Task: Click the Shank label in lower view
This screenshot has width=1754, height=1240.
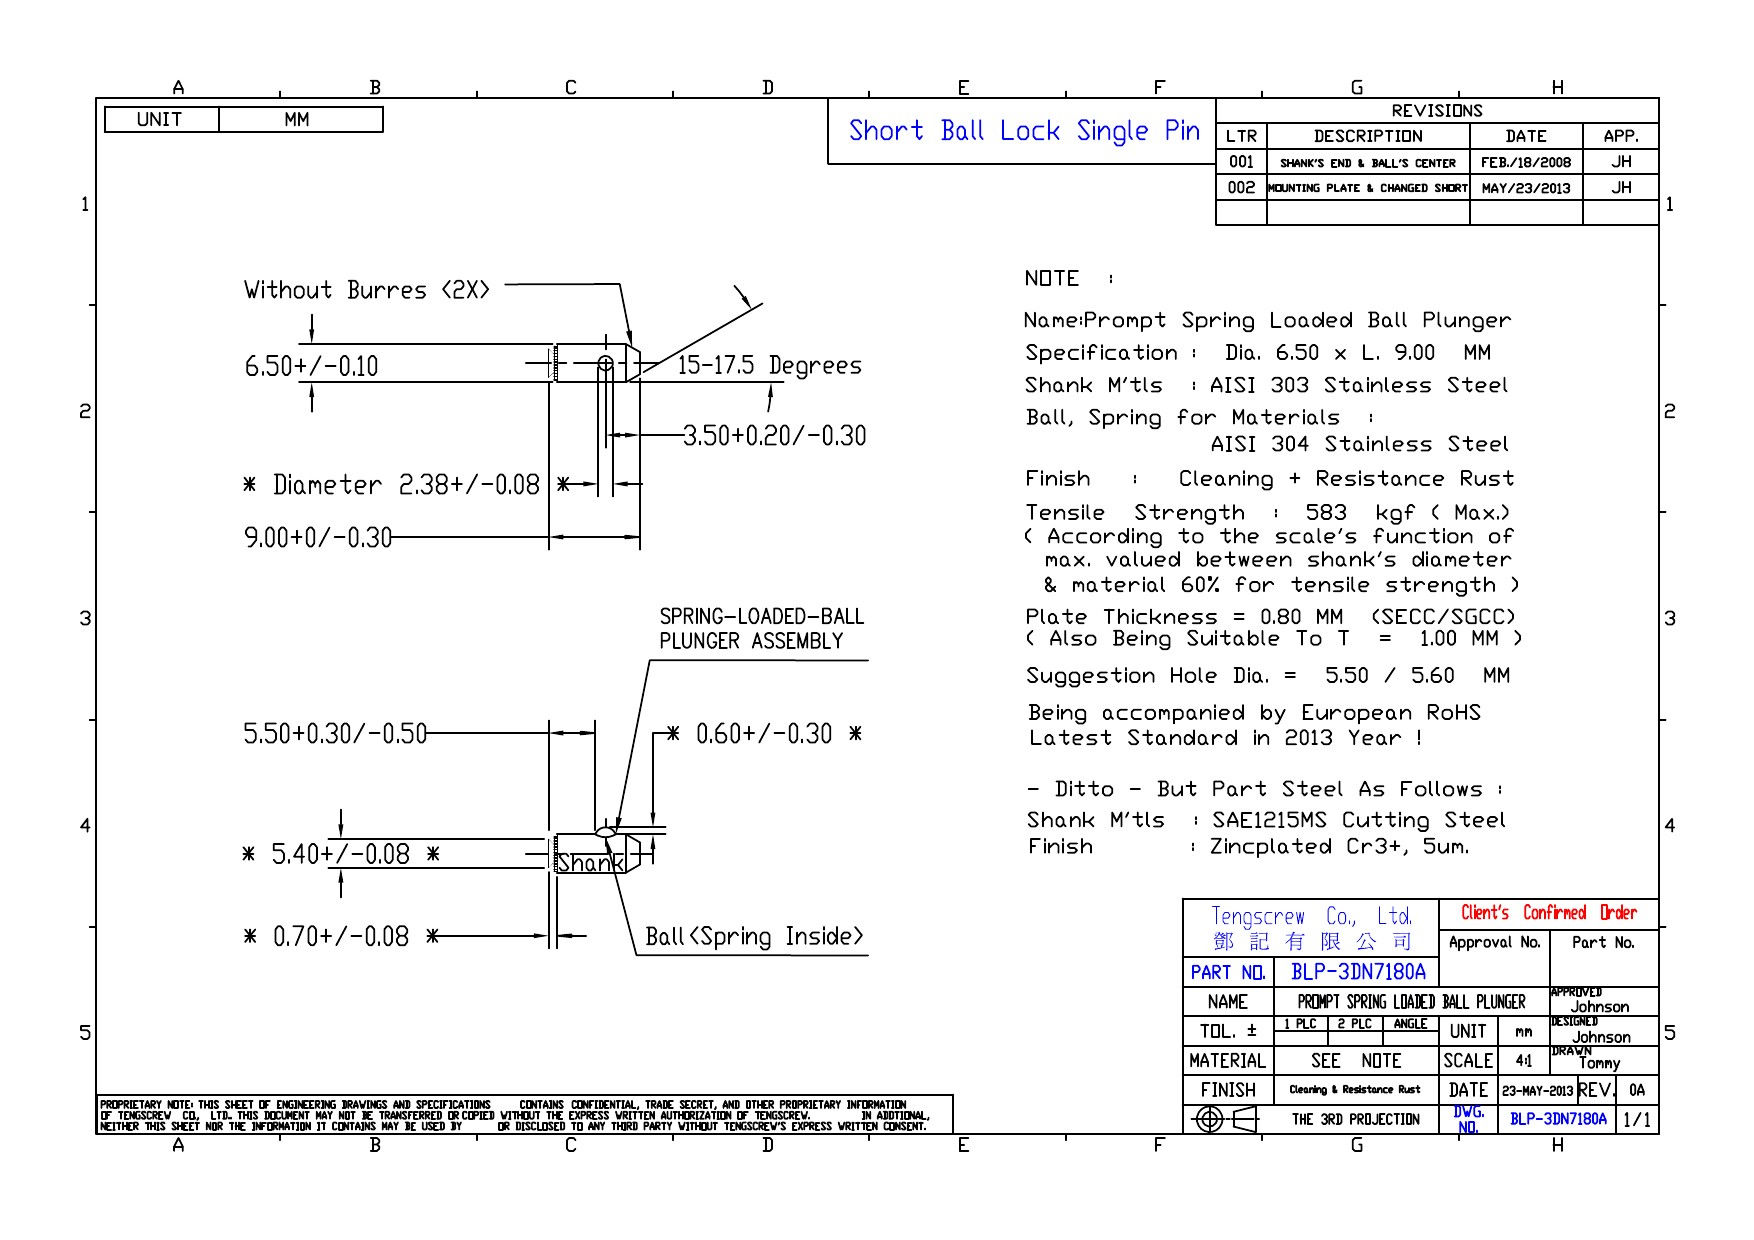Action: coord(589,863)
